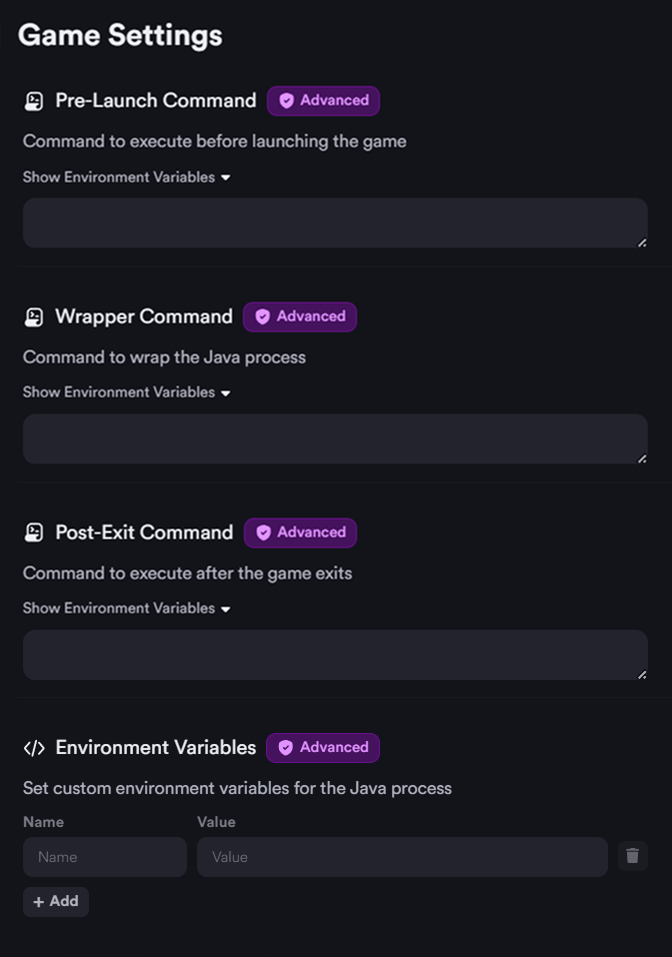
Task: Focus the Pre-Launch Command text area
Action: 335,223
